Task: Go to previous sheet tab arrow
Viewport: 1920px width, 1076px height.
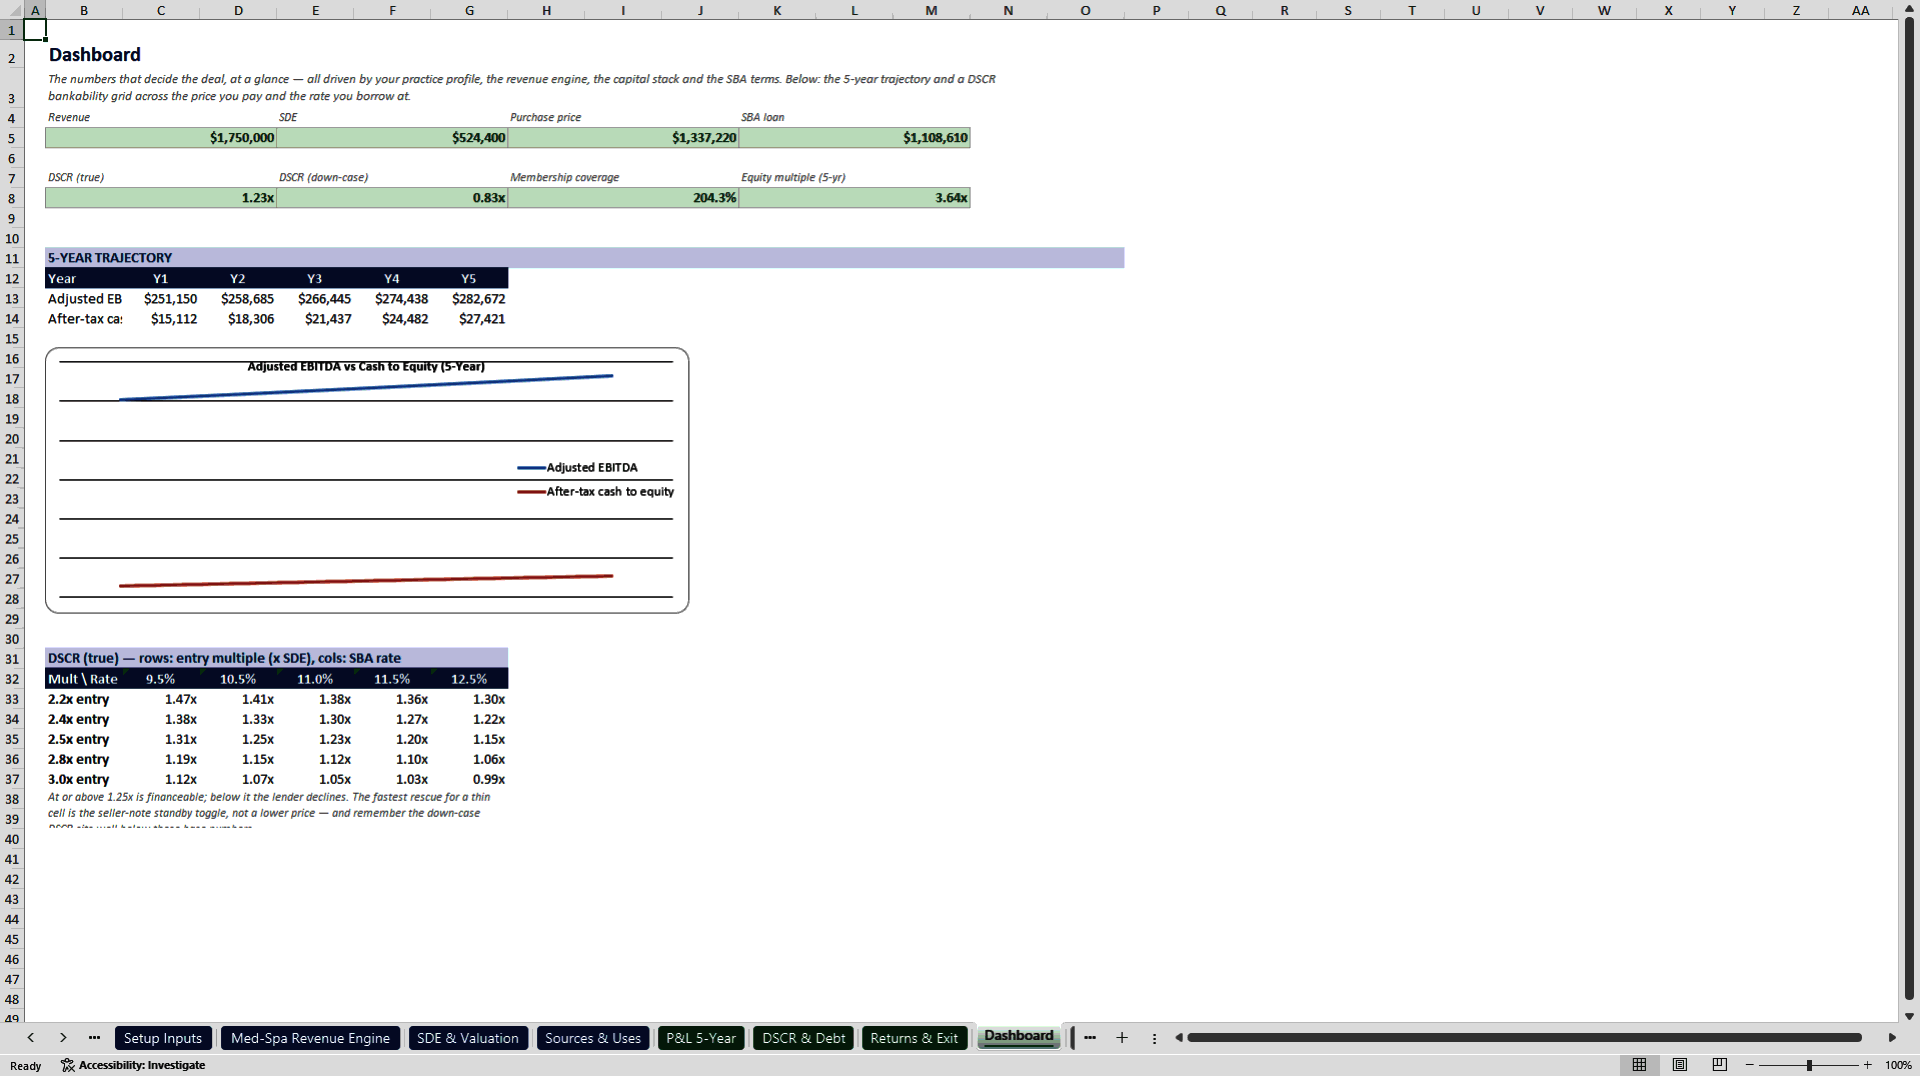Action: tap(31, 1038)
